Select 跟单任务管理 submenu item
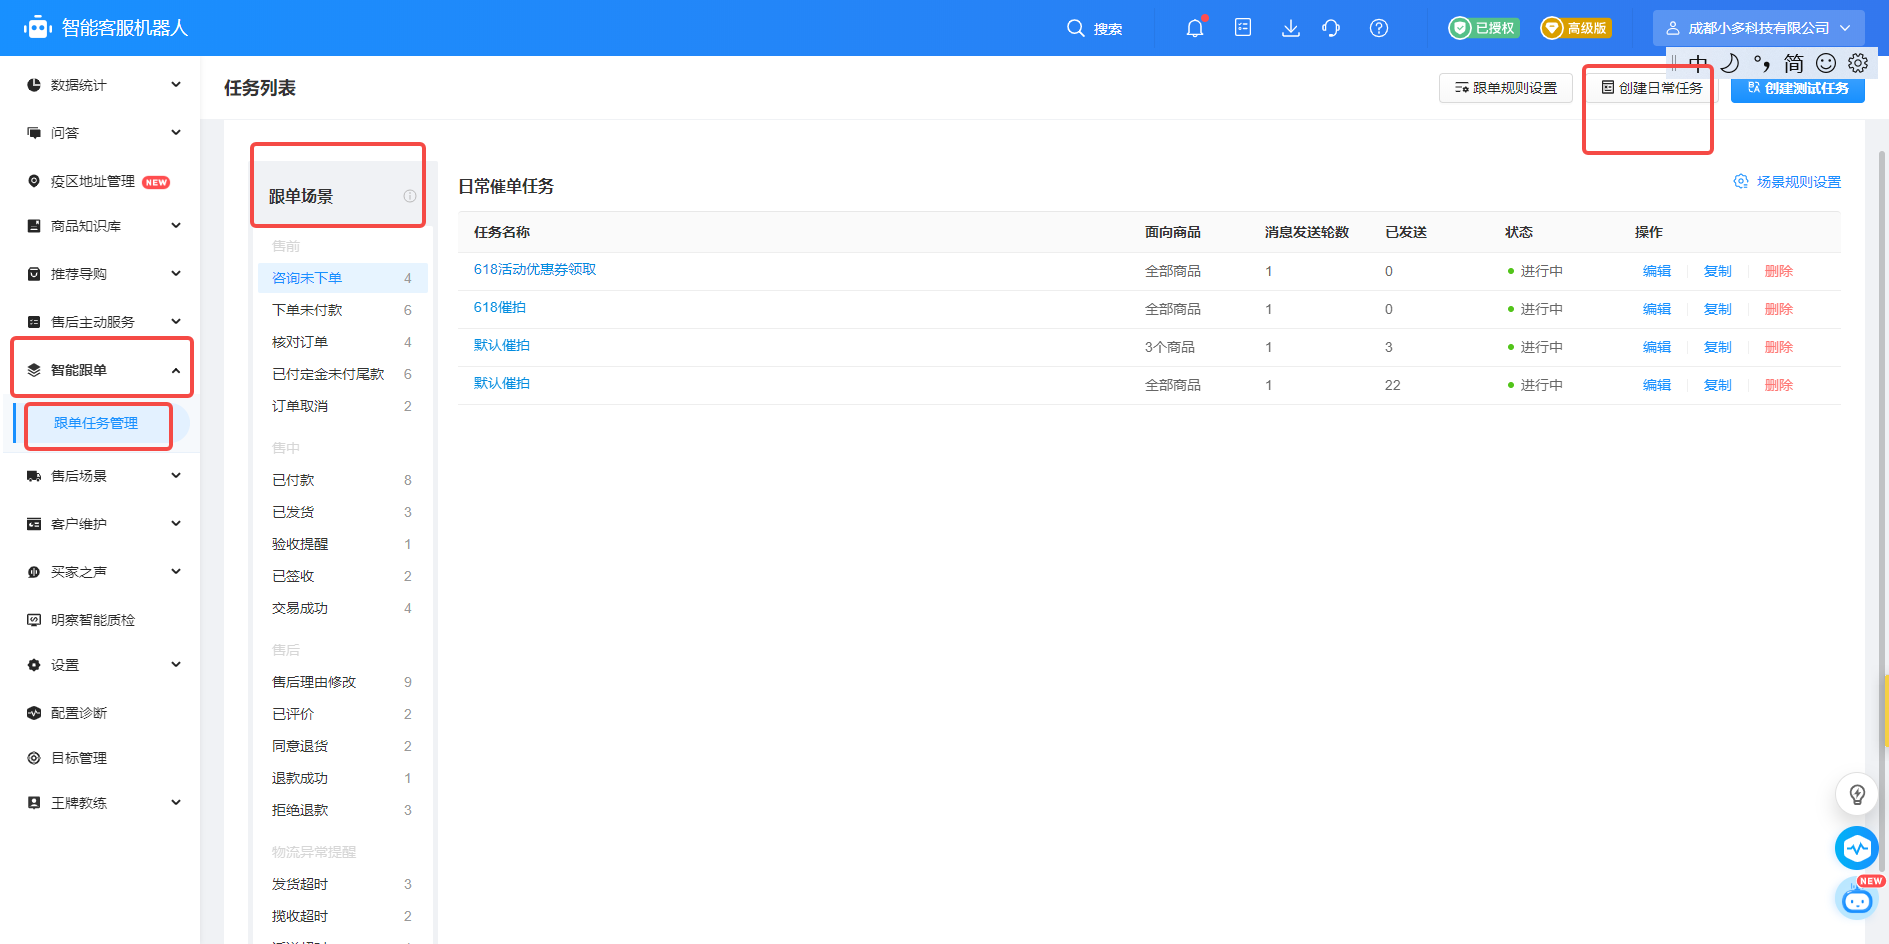Screen dimensions: 1889x944 coord(96,423)
